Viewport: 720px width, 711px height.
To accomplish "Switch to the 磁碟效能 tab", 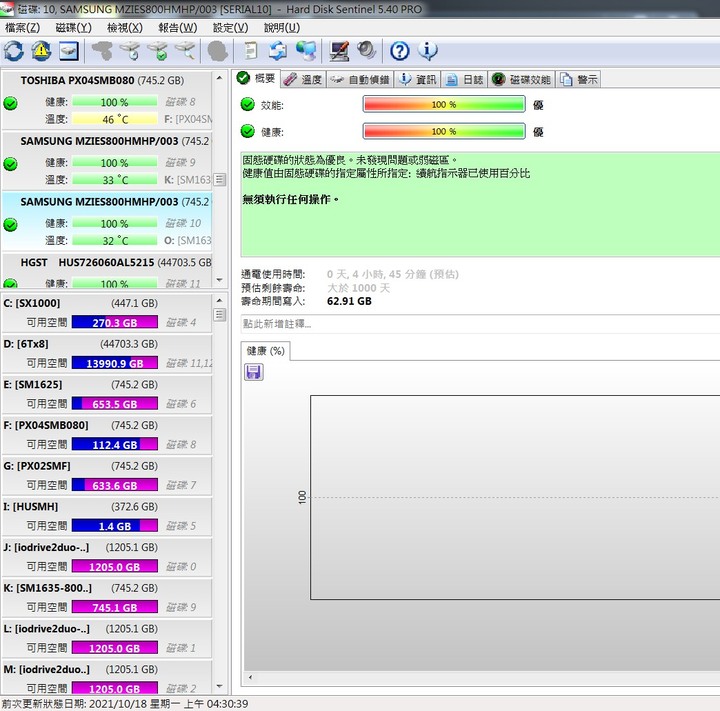I will tap(522, 79).
